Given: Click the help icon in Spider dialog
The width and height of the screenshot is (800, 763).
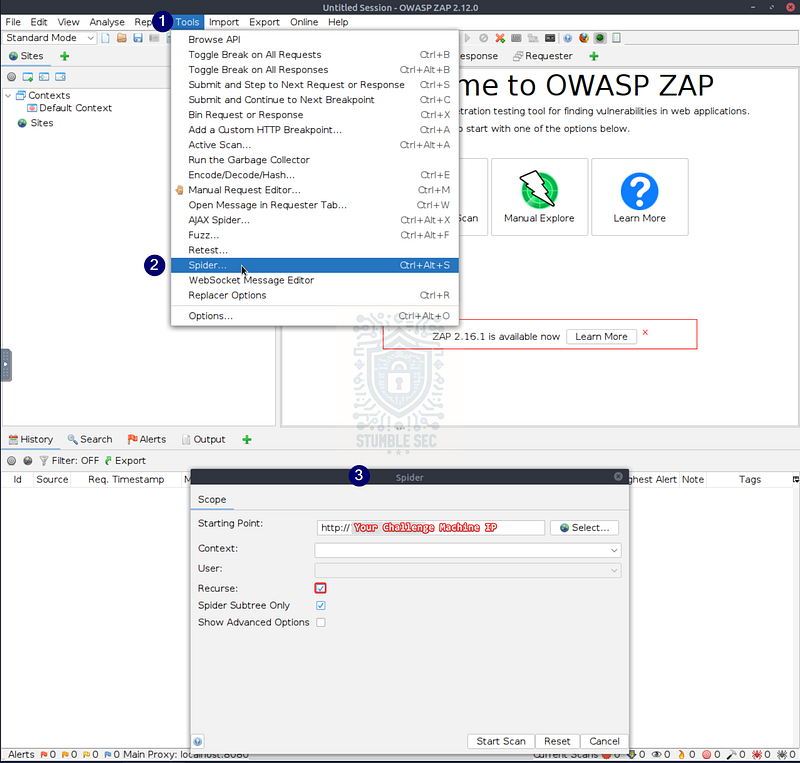Looking at the screenshot, I should tap(198, 742).
